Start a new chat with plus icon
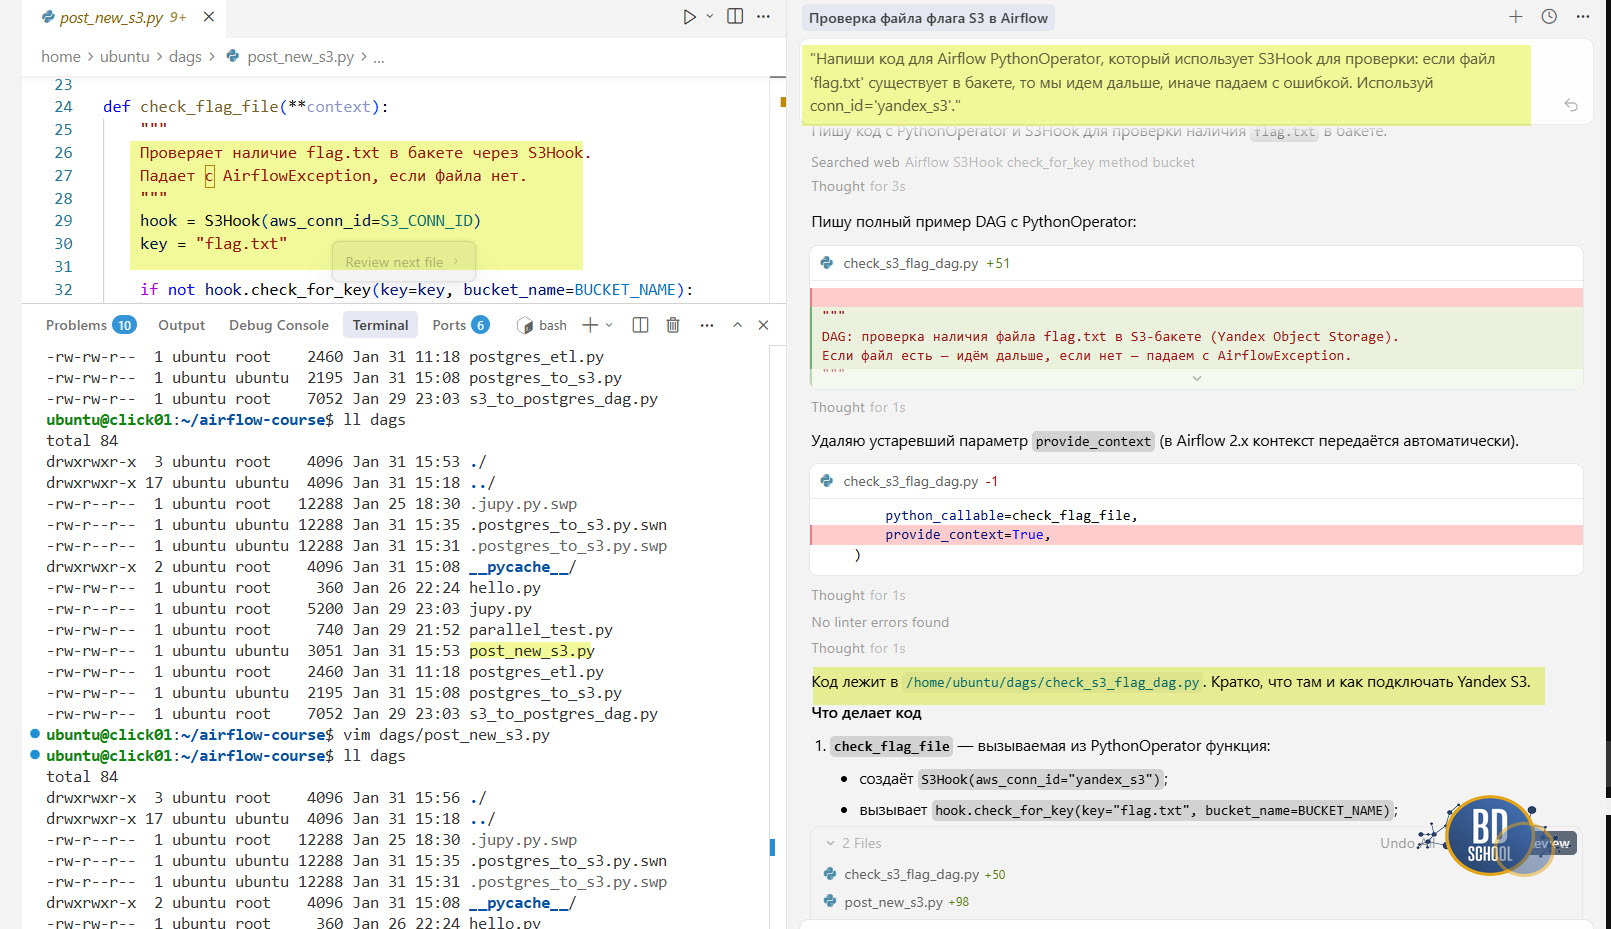Screen dimensions: 1611x929 pyautogui.click(x=1516, y=17)
